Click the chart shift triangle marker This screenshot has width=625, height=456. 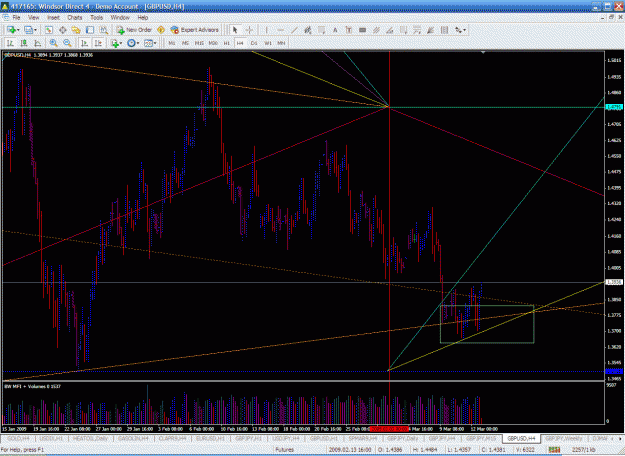point(483,52)
